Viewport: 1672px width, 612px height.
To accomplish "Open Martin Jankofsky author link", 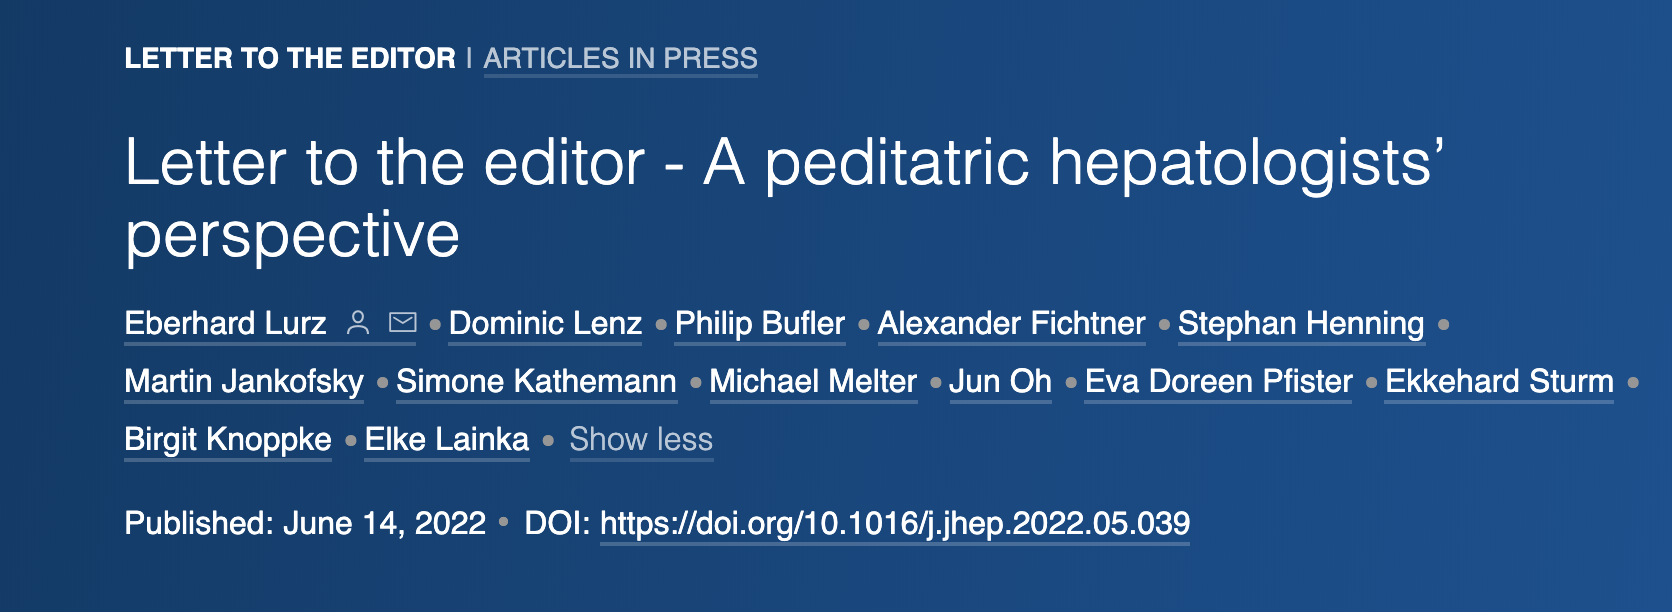I will click(x=244, y=381).
